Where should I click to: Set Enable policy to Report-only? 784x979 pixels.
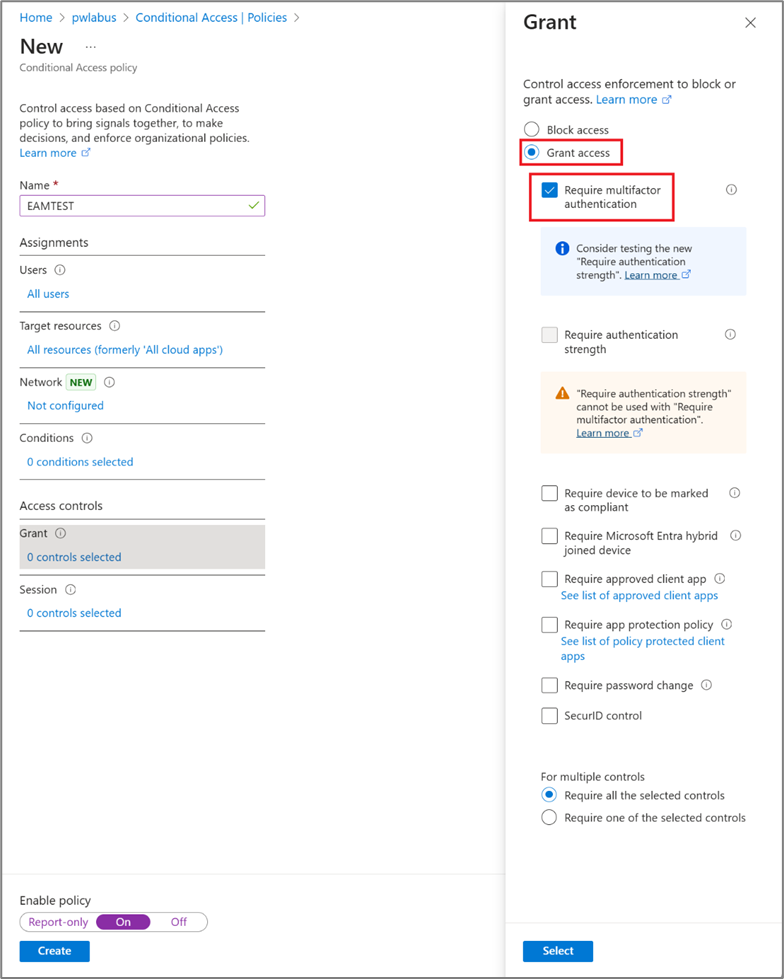tap(58, 922)
